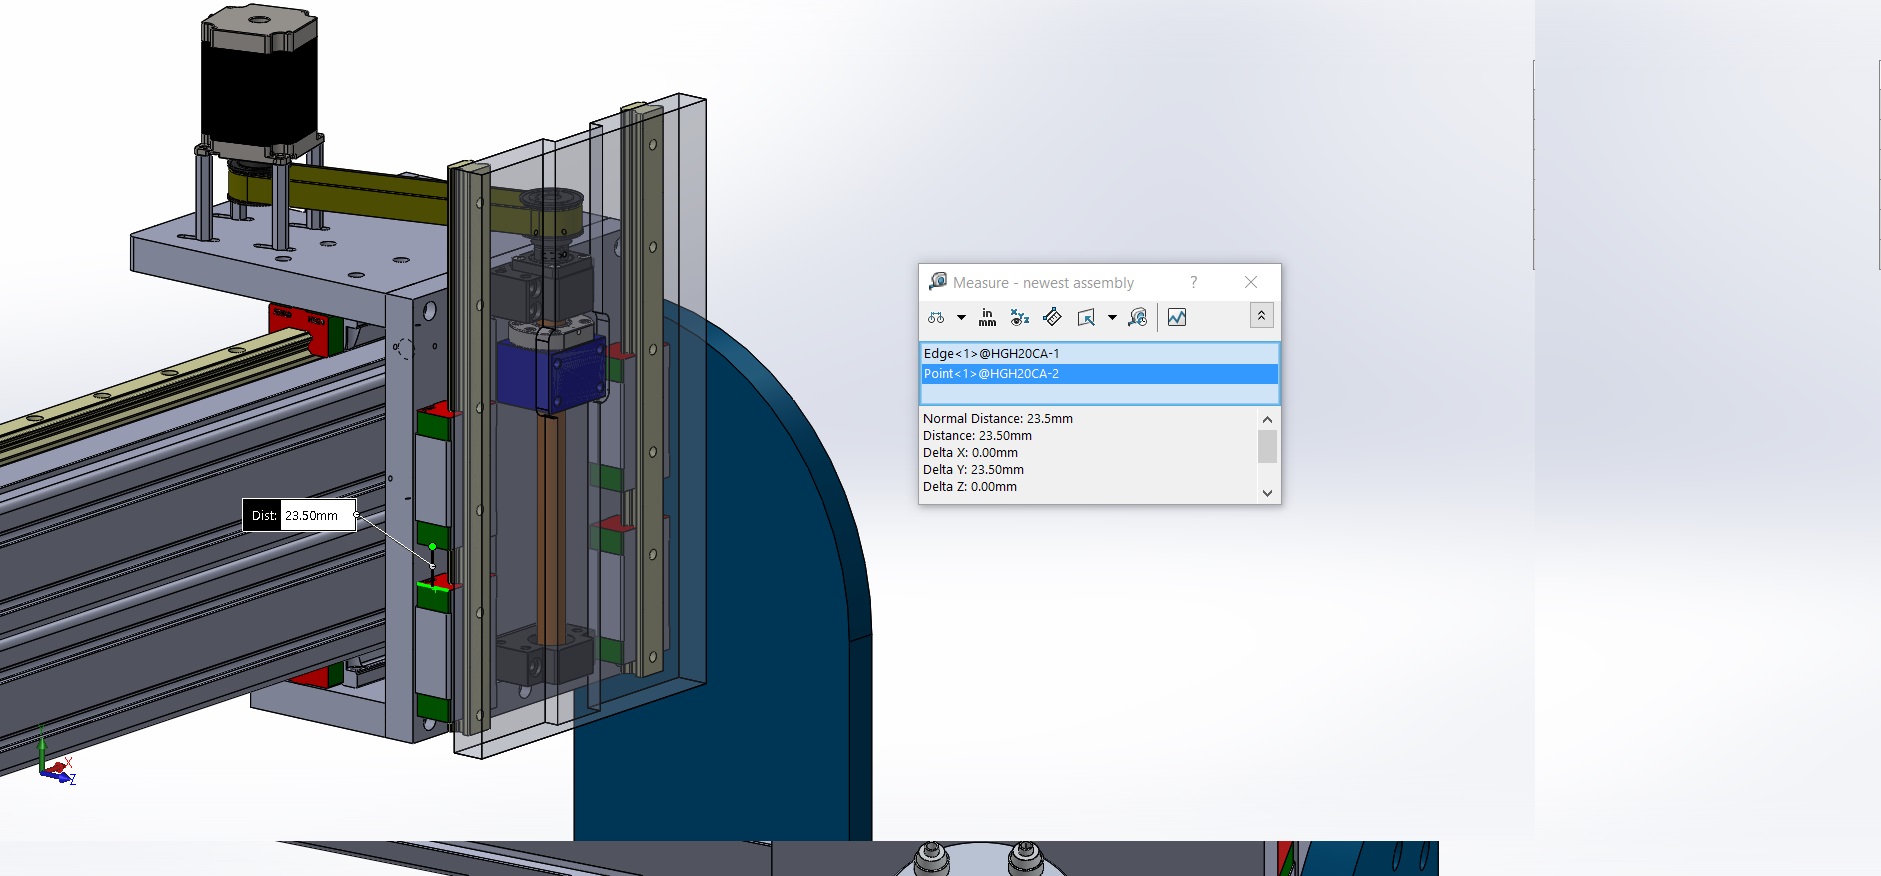Click the results scrollbar thumb
1881x876 pixels.
pyautogui.click(x=1267, y=446)
